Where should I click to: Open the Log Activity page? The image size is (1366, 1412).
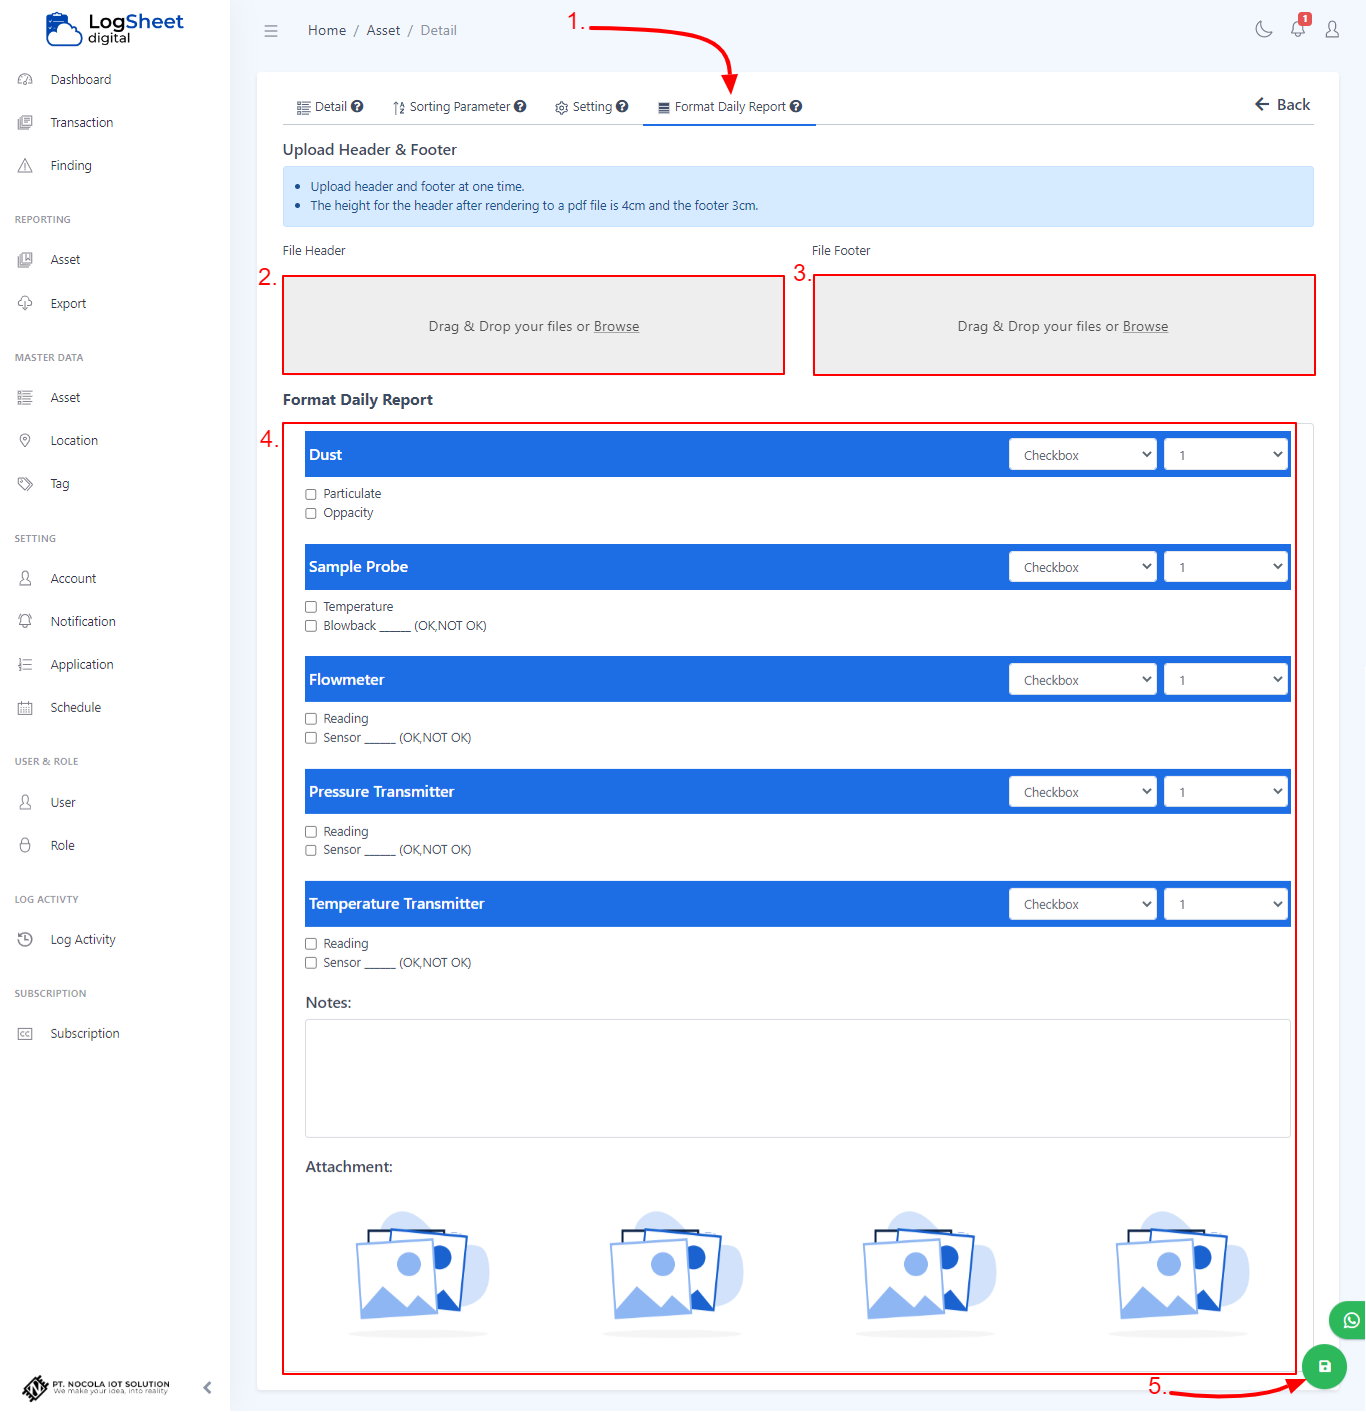pyautogui.click(x=83, y=939)
